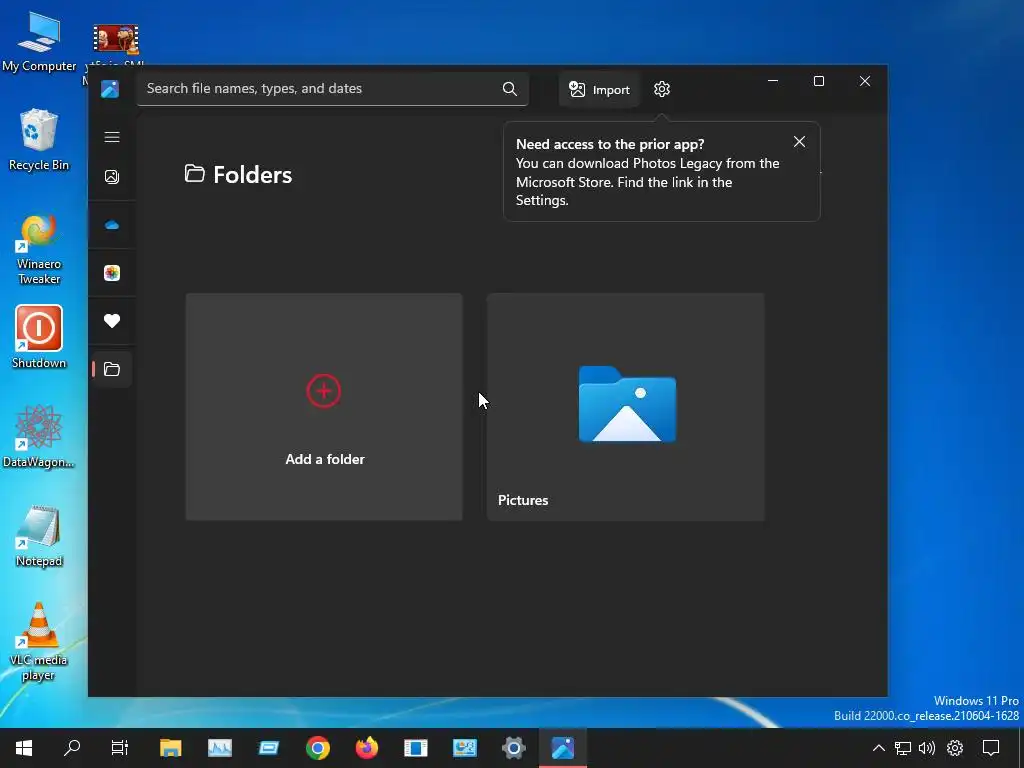This screenshot has width=1024, height=768.
Task: Select Recycle Bin desktop icon
Action: click(x=39, y=140)
